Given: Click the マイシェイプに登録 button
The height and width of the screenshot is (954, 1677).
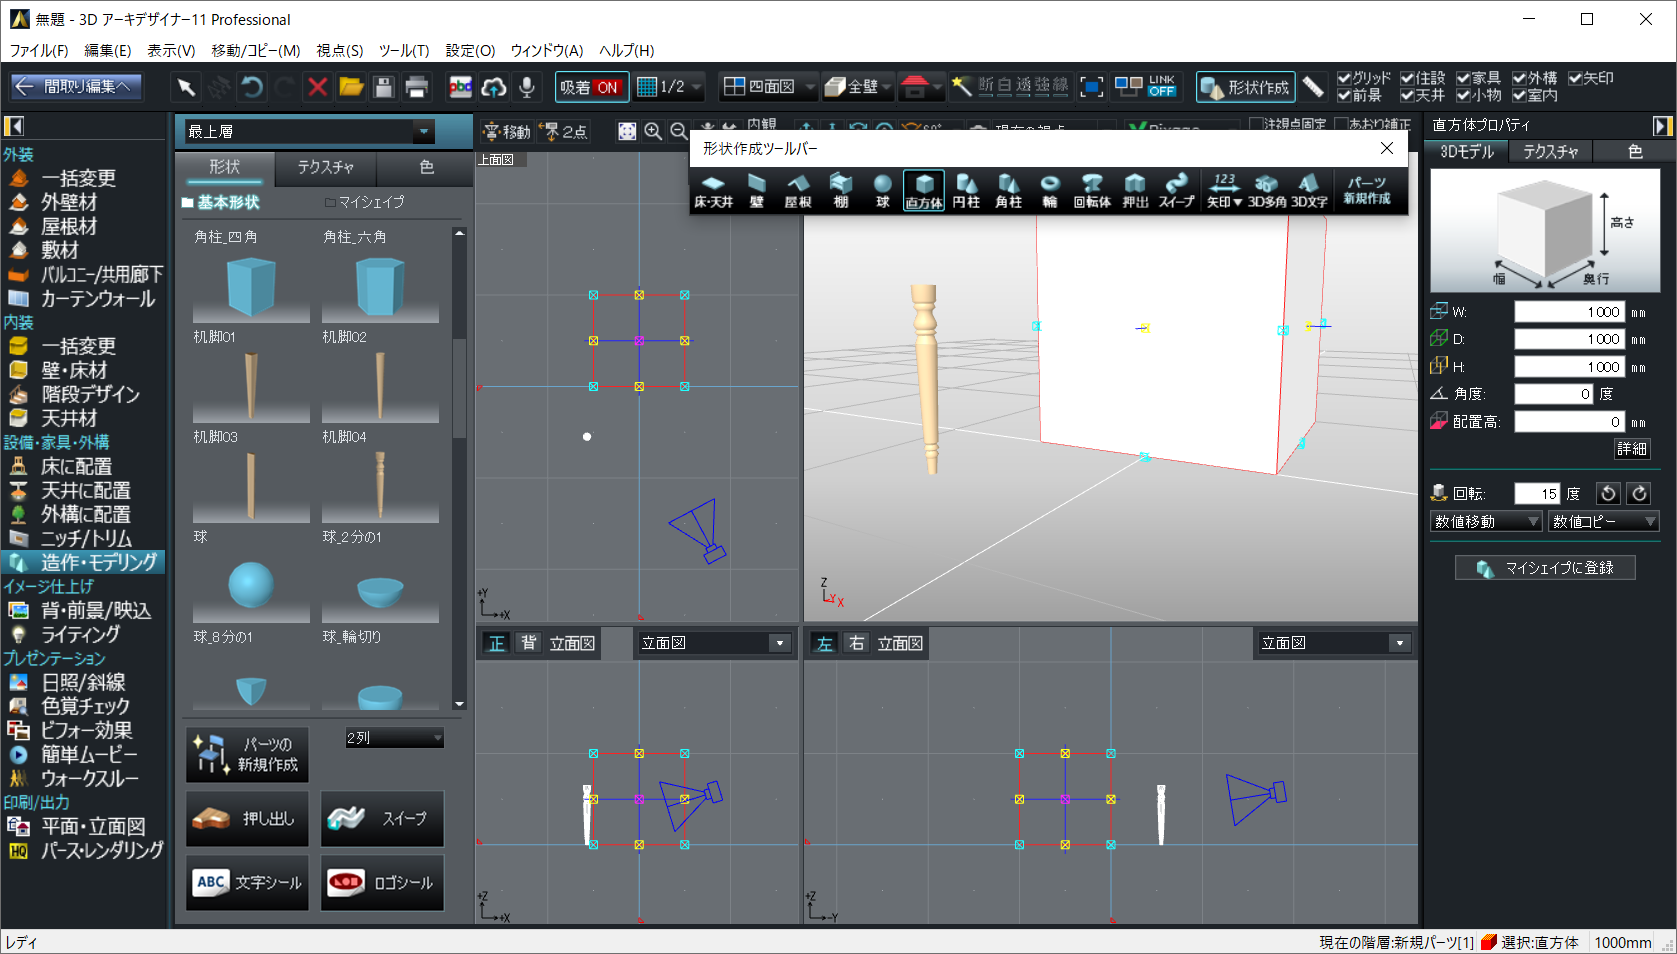Looking at the screenshot, I should pos(1545,568).
